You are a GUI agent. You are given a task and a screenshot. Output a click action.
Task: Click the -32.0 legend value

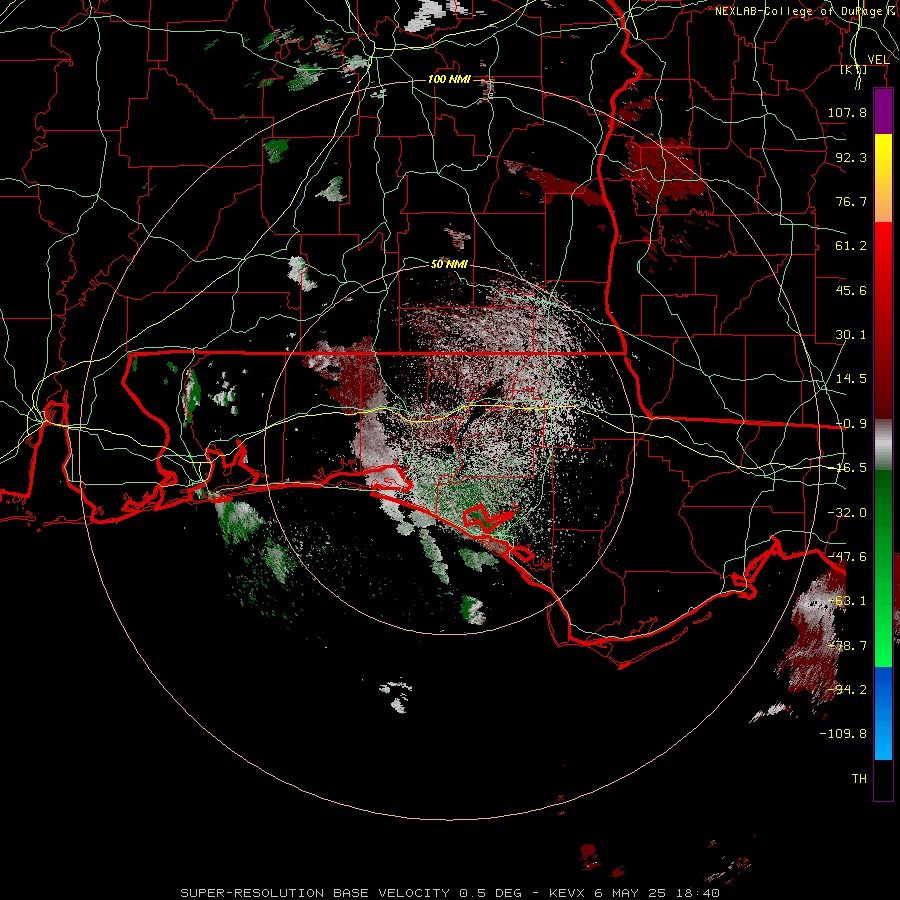point(847,513)
